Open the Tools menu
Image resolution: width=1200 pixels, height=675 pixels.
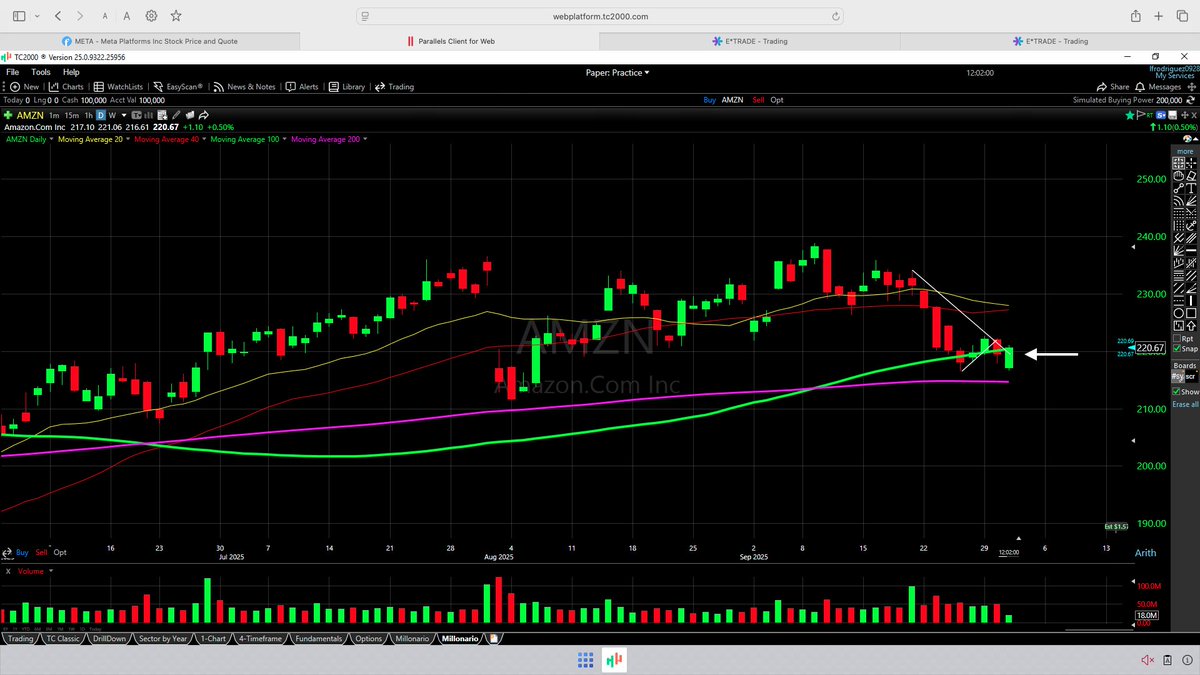(x=41, y=72)
